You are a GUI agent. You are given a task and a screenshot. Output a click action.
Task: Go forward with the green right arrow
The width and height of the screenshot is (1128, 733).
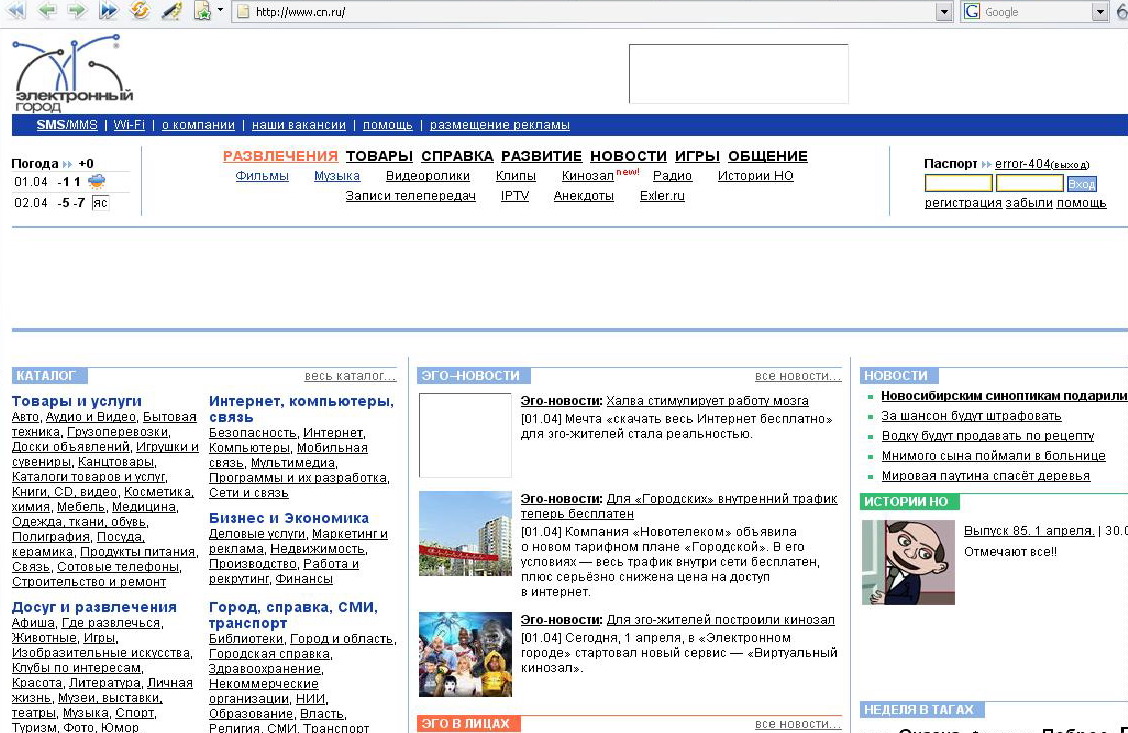coord(77,11)
